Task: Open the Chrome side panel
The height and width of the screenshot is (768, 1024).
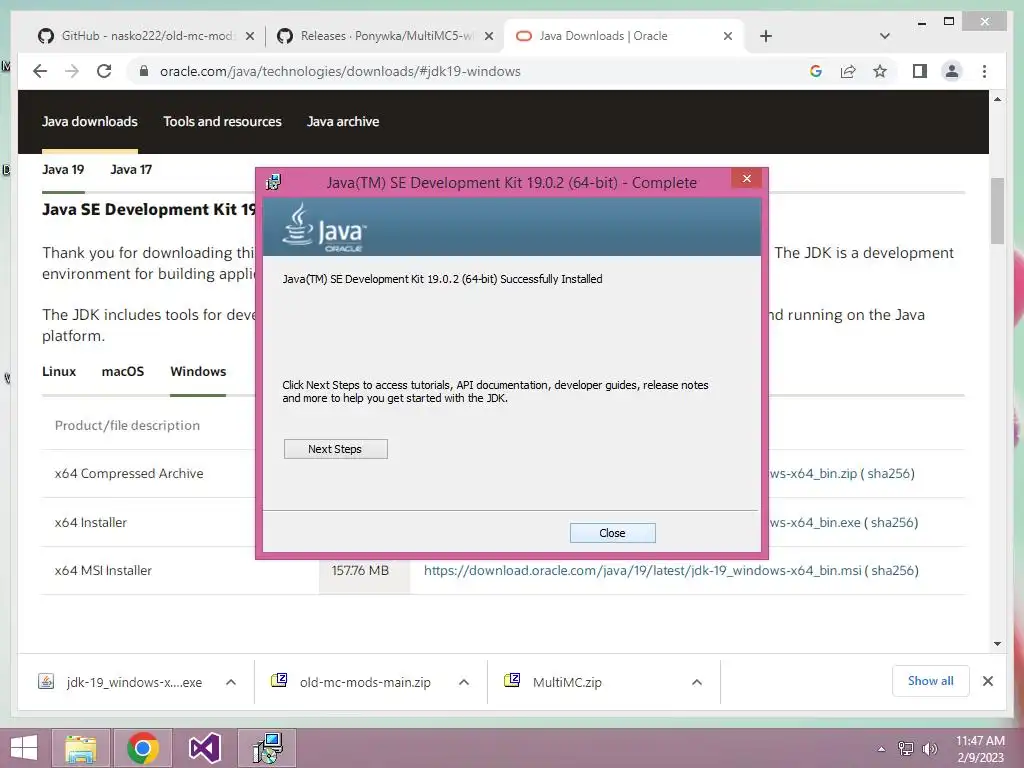Action: 920,71
